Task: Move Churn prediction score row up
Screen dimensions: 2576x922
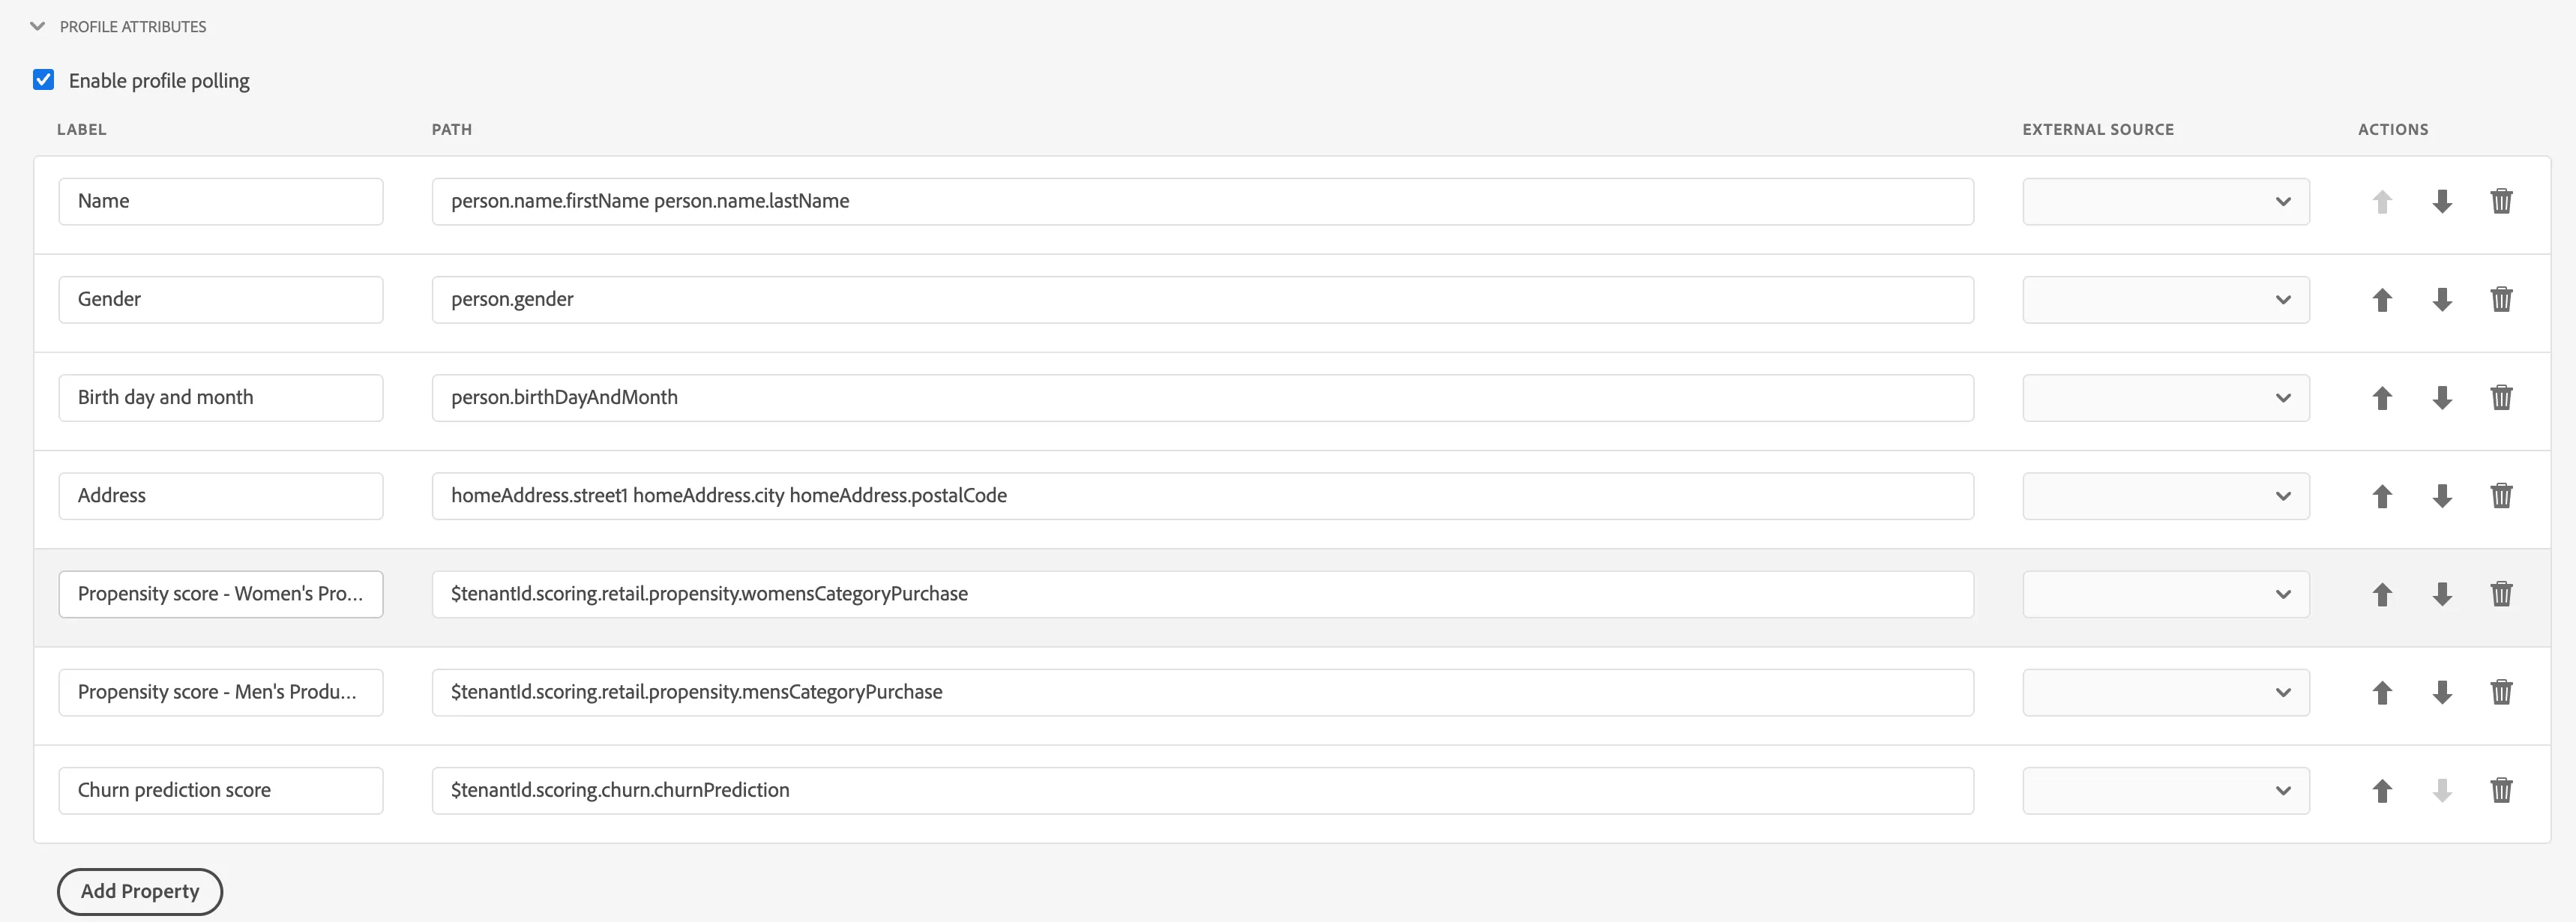Action: pos(2382,790)
